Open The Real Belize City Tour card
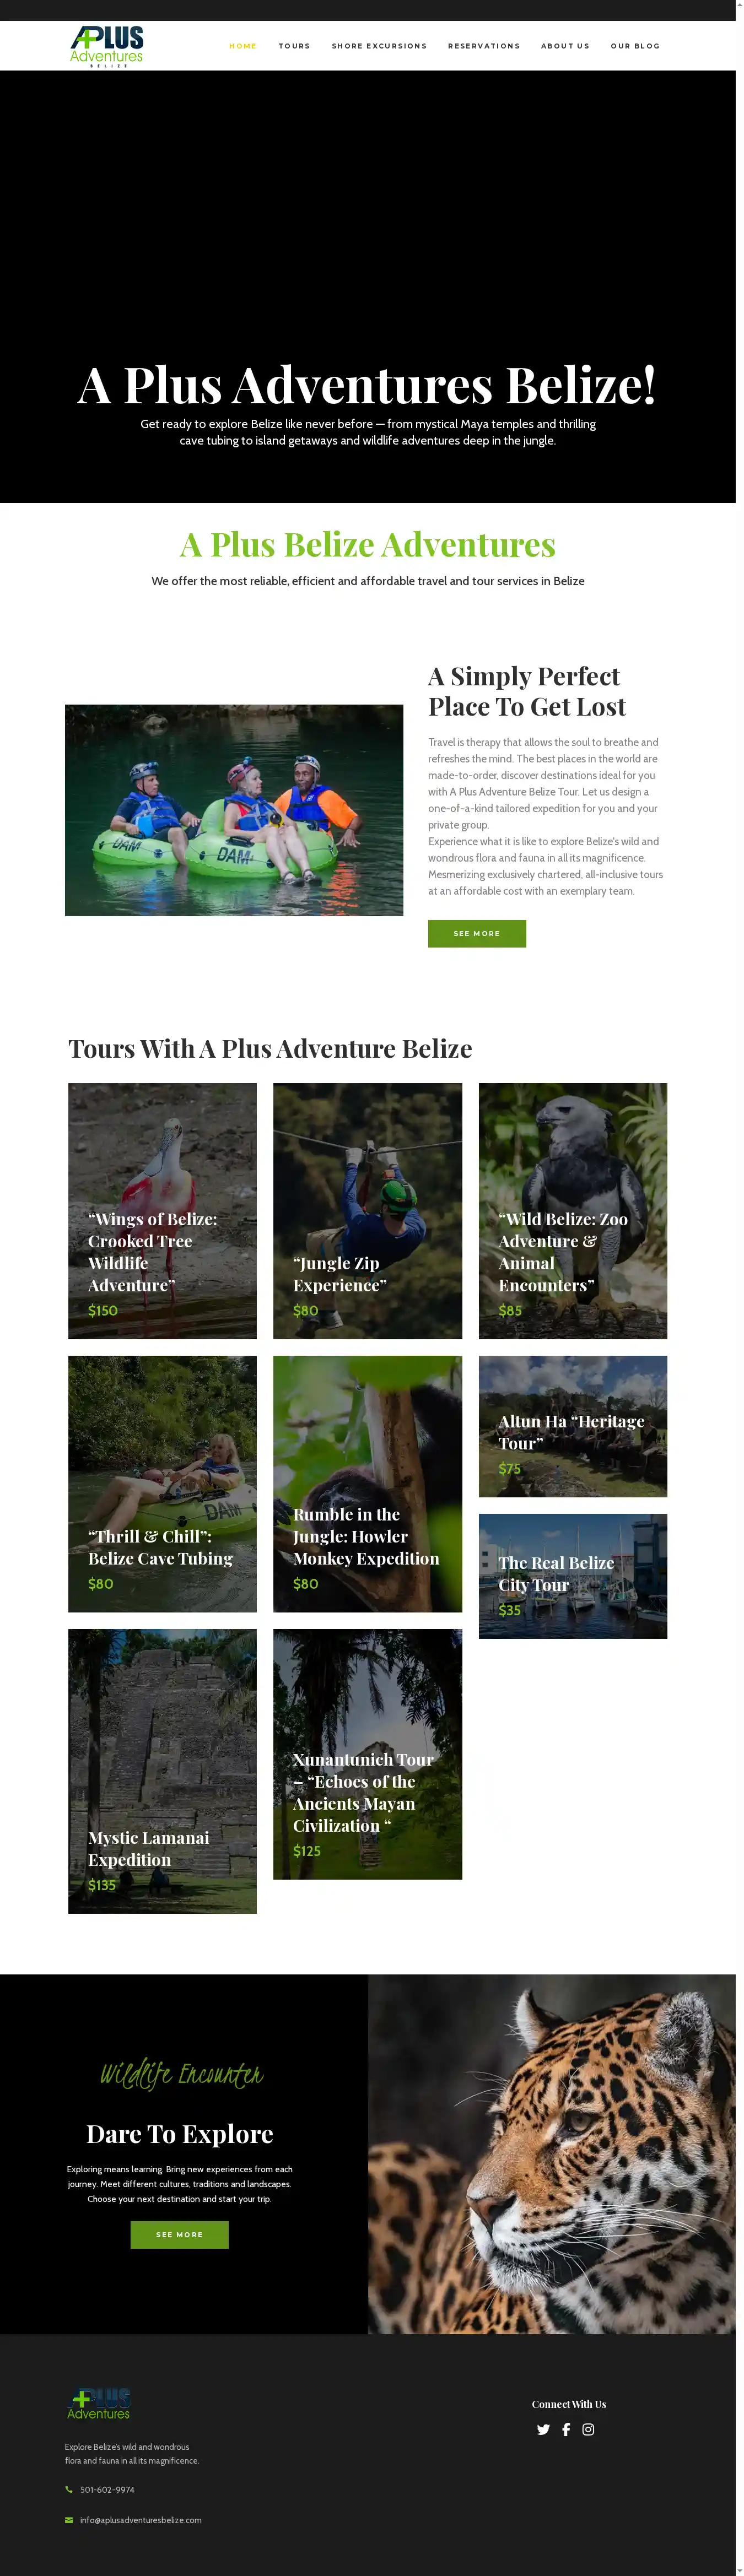The height and width of the screenshot is (2576, 744). 572,1575
